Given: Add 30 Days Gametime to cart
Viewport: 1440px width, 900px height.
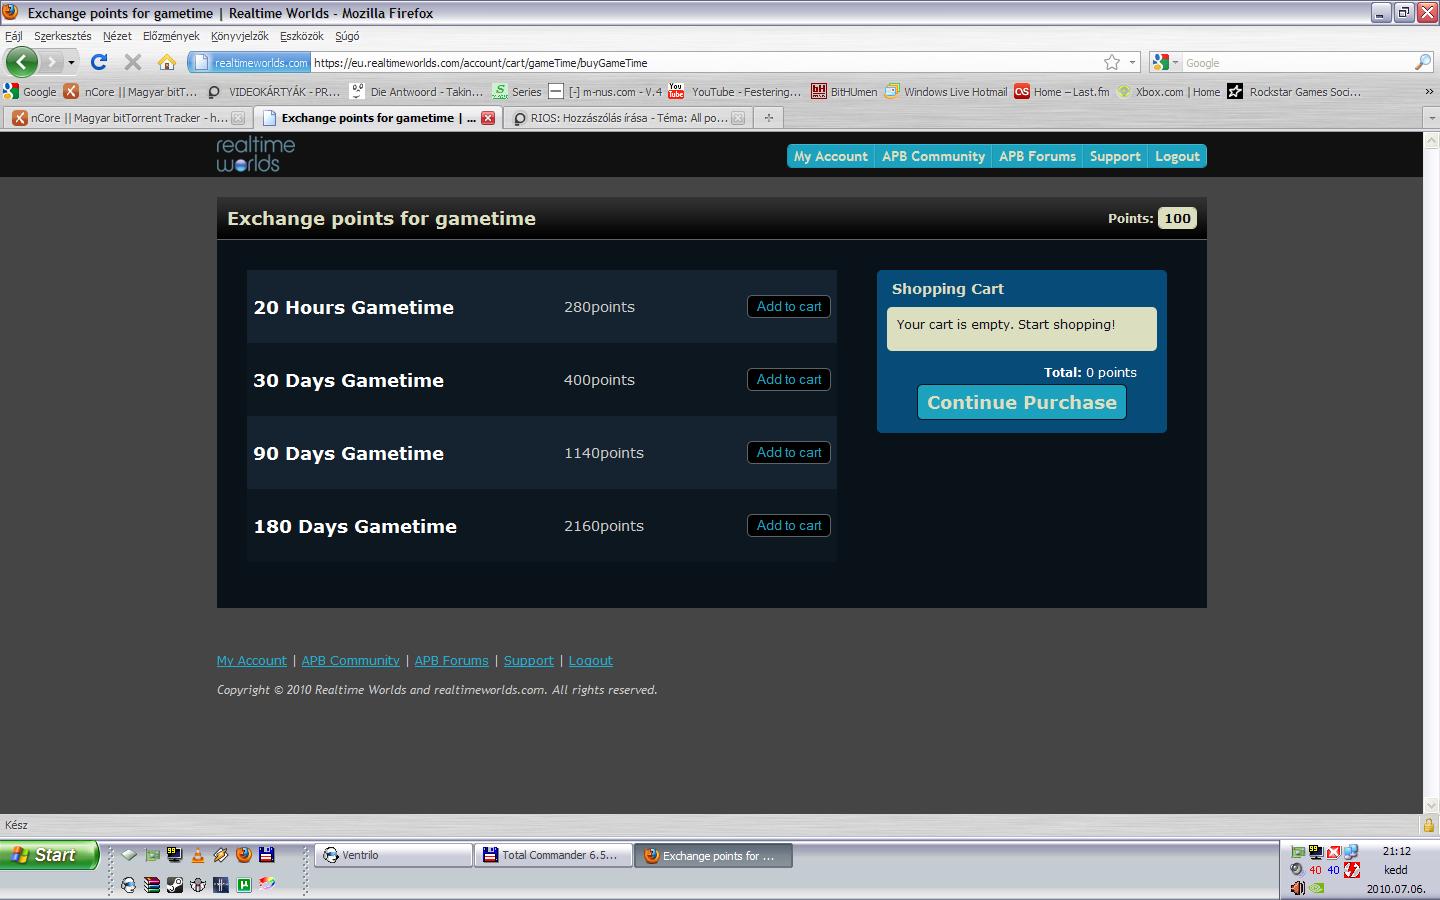Looking at the screenshot, I should click(x=789, y=380).
